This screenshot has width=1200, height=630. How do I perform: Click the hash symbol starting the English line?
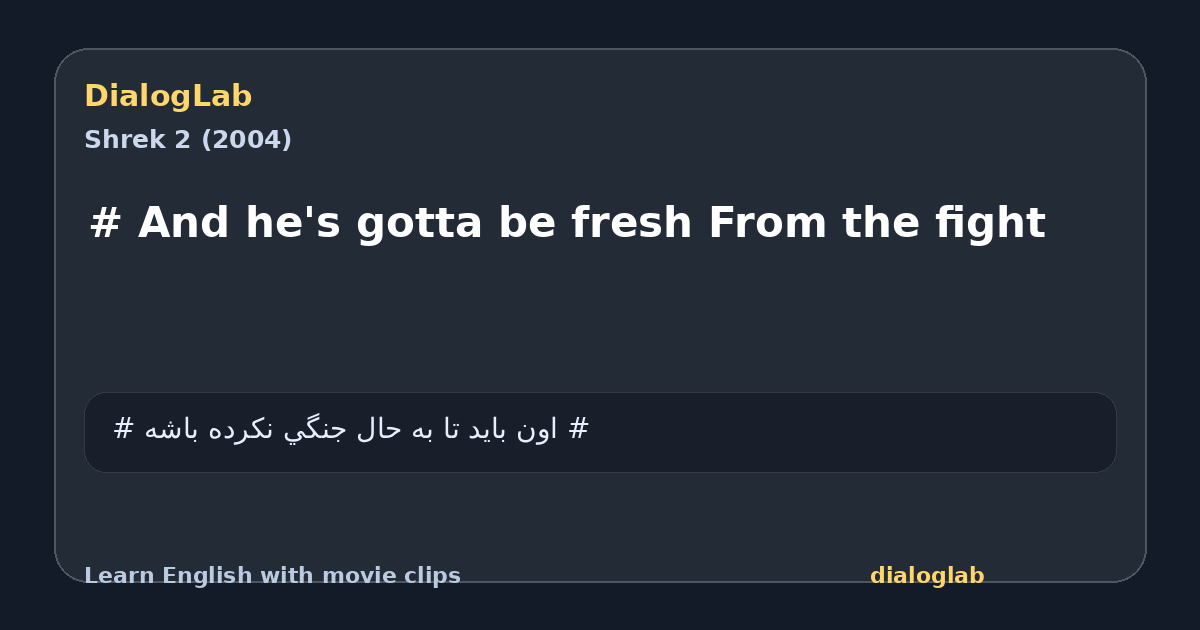105,223
